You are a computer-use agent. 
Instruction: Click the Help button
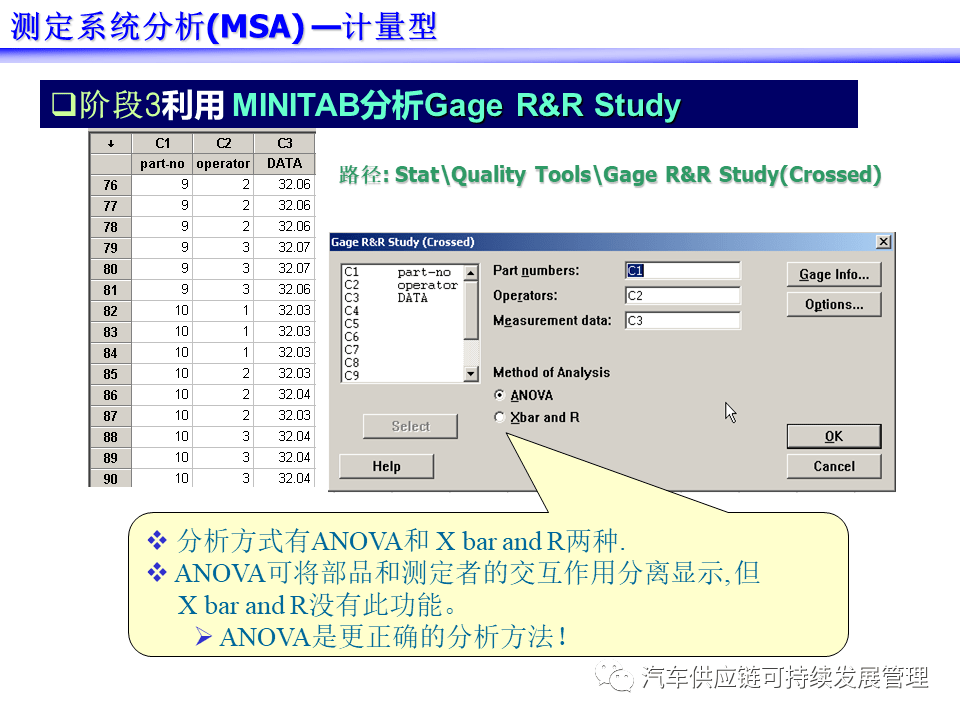click(x=386, y=466)
